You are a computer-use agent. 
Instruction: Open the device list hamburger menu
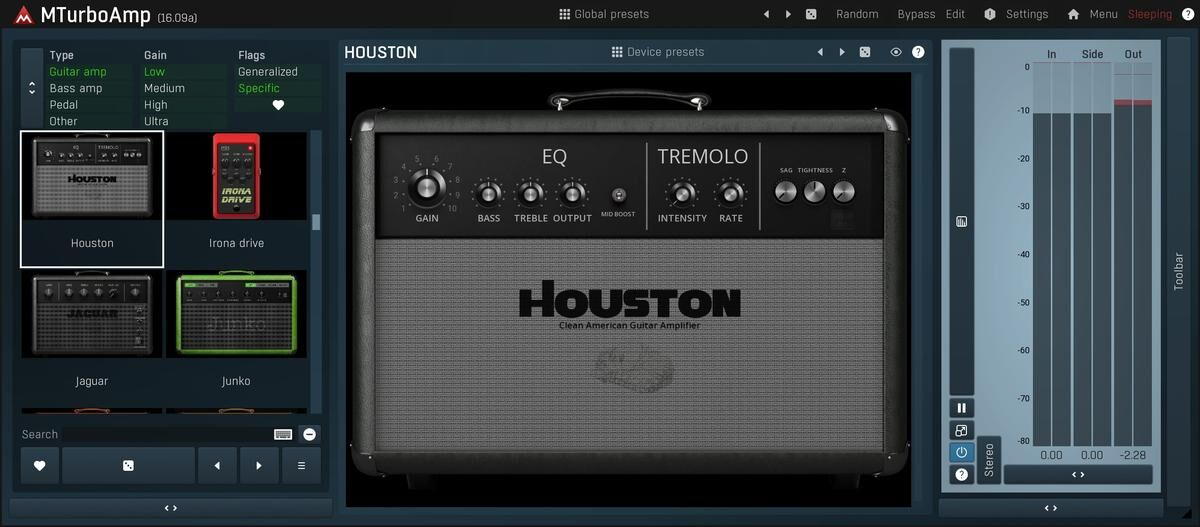point(301,466)
